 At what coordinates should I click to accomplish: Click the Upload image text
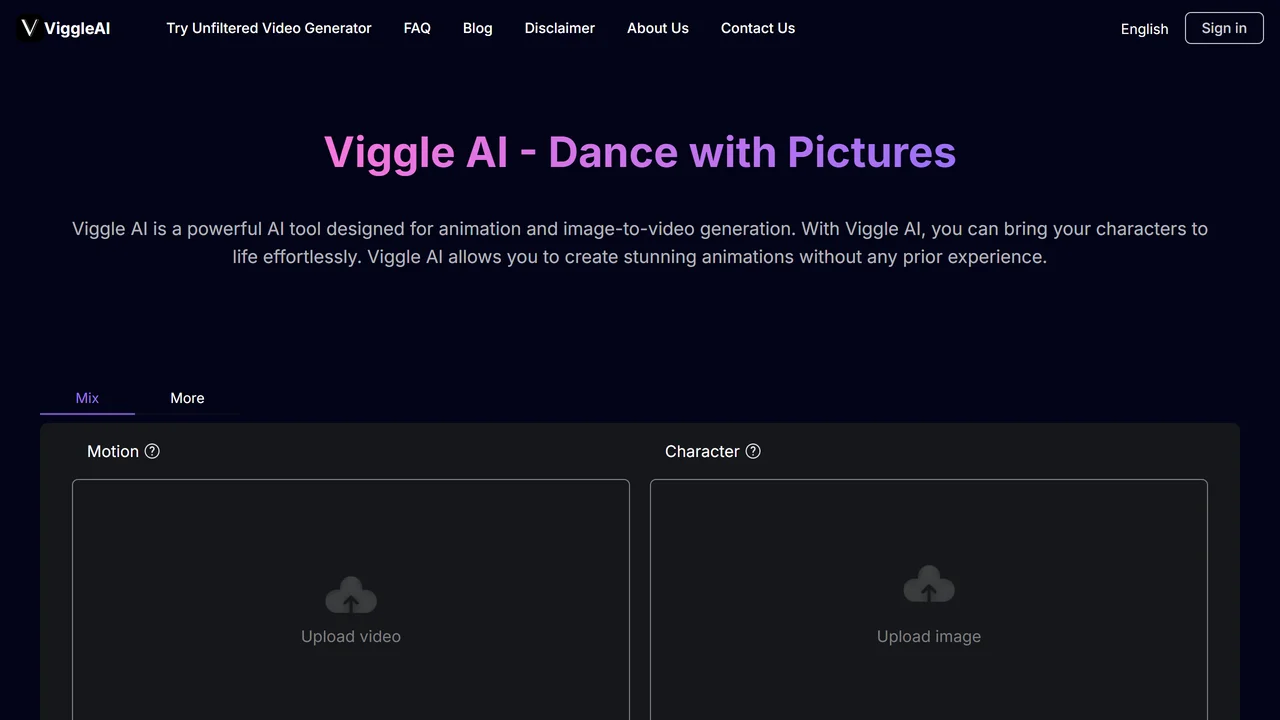[929, 636]
